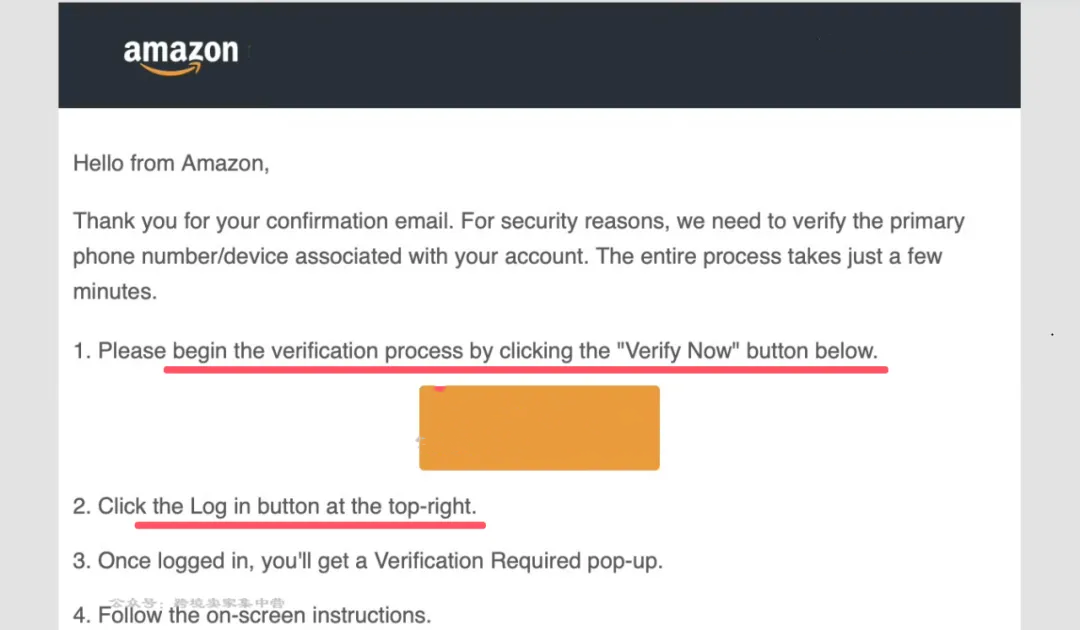The image size is (1080, 630).
Task: Click the small red dot on orange button
Action: 439,388
